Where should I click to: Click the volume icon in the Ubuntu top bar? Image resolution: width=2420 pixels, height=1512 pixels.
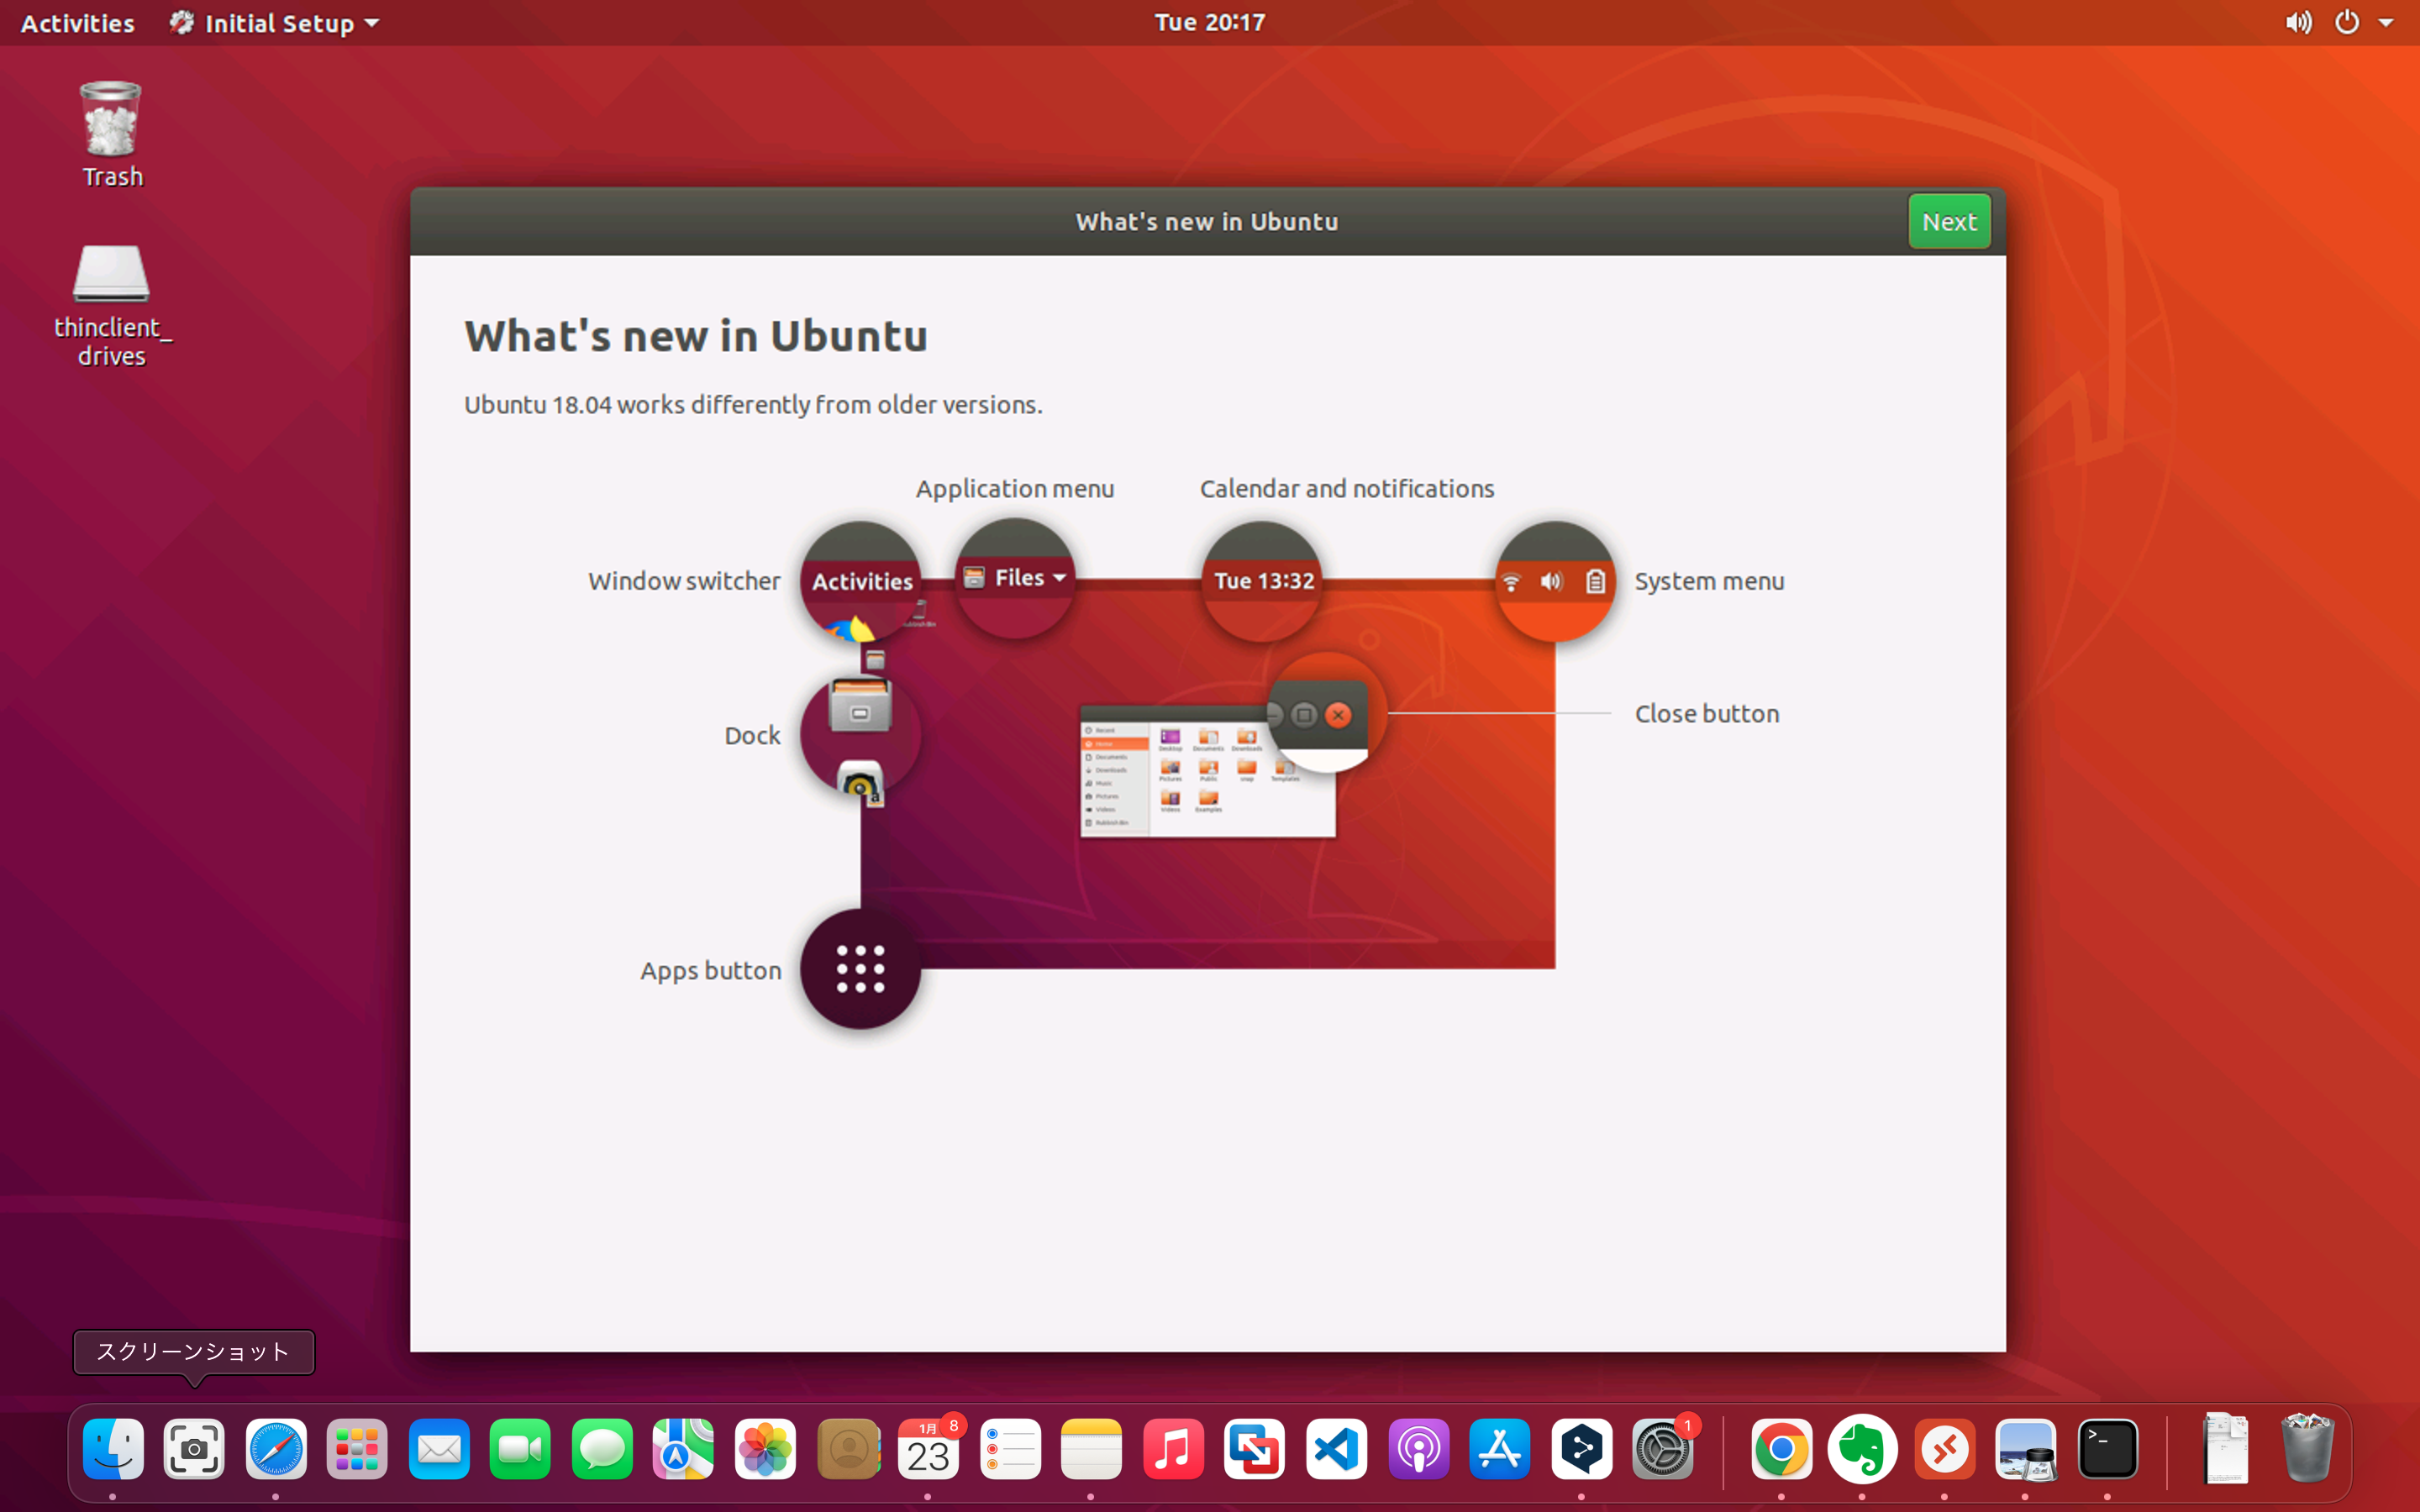pyautogui.click(x=2297, y=22)
